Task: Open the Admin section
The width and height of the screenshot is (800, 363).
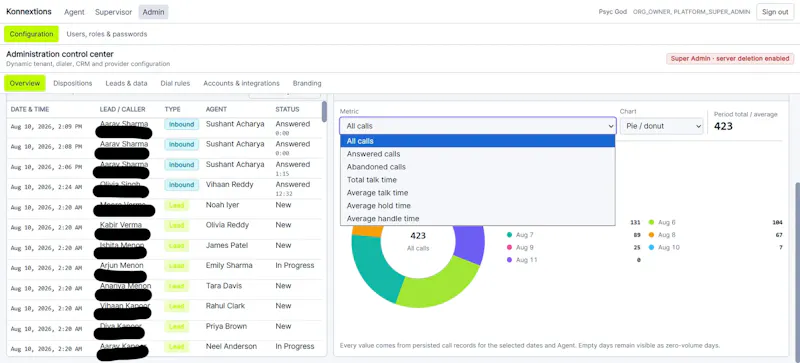Action: [153, 12]
